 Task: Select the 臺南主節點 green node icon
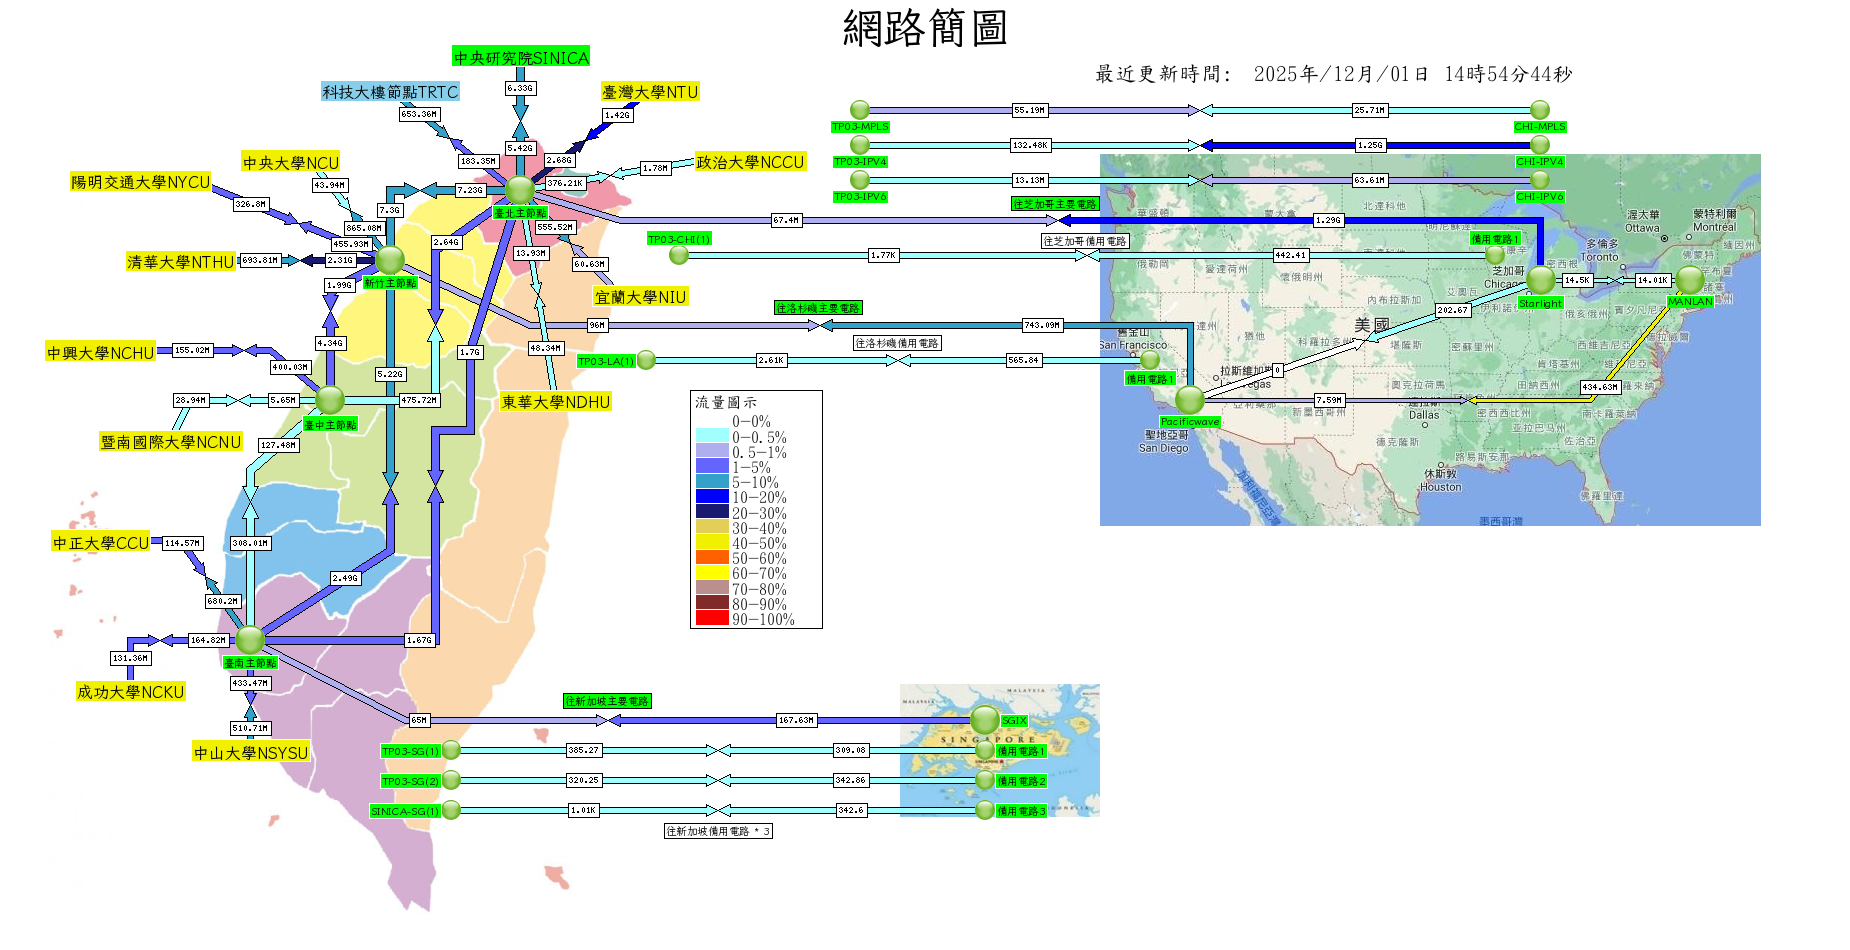pos(250,639)
